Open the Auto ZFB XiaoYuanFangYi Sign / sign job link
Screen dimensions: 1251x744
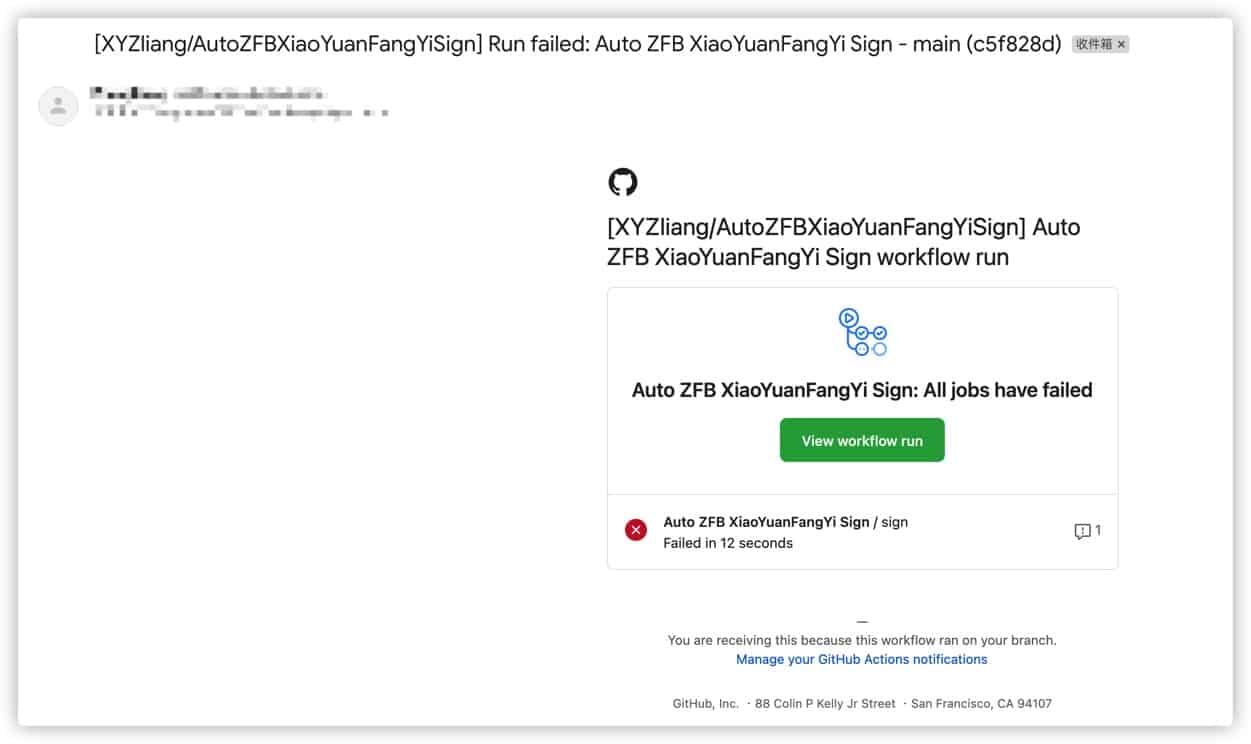(x=786, y=522)
